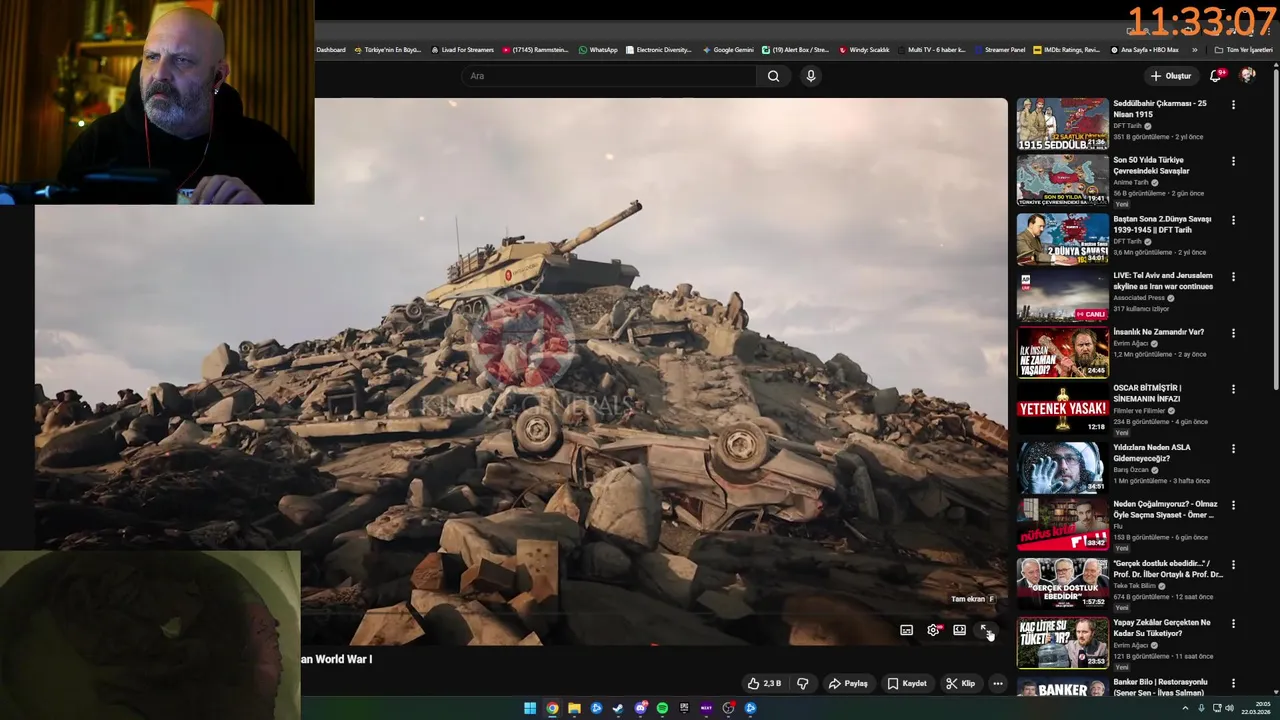This screenshot has height=720, width=1280.
Task: Open the YouTube account avatar menu
Action: [x=1247, y=76]
